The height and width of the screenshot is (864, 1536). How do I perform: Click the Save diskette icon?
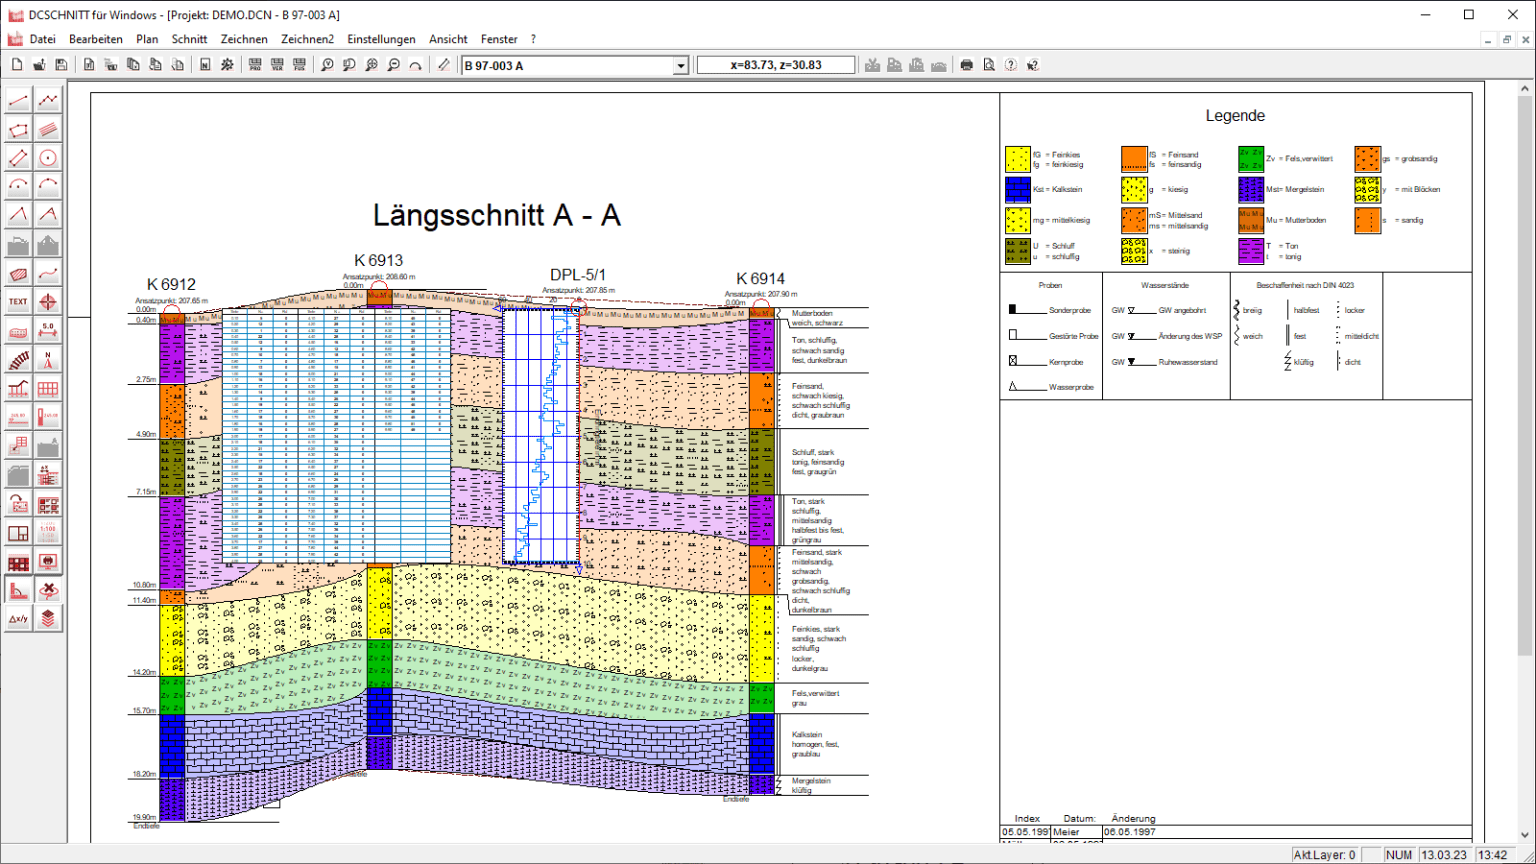(x=61, y=65)
